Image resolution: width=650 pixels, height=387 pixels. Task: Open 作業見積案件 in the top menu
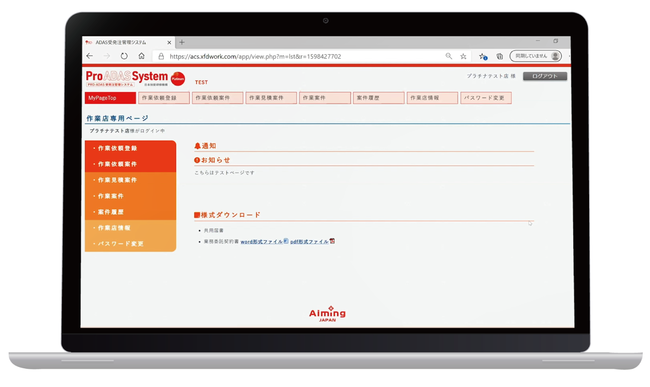click(x=271, y=98)
